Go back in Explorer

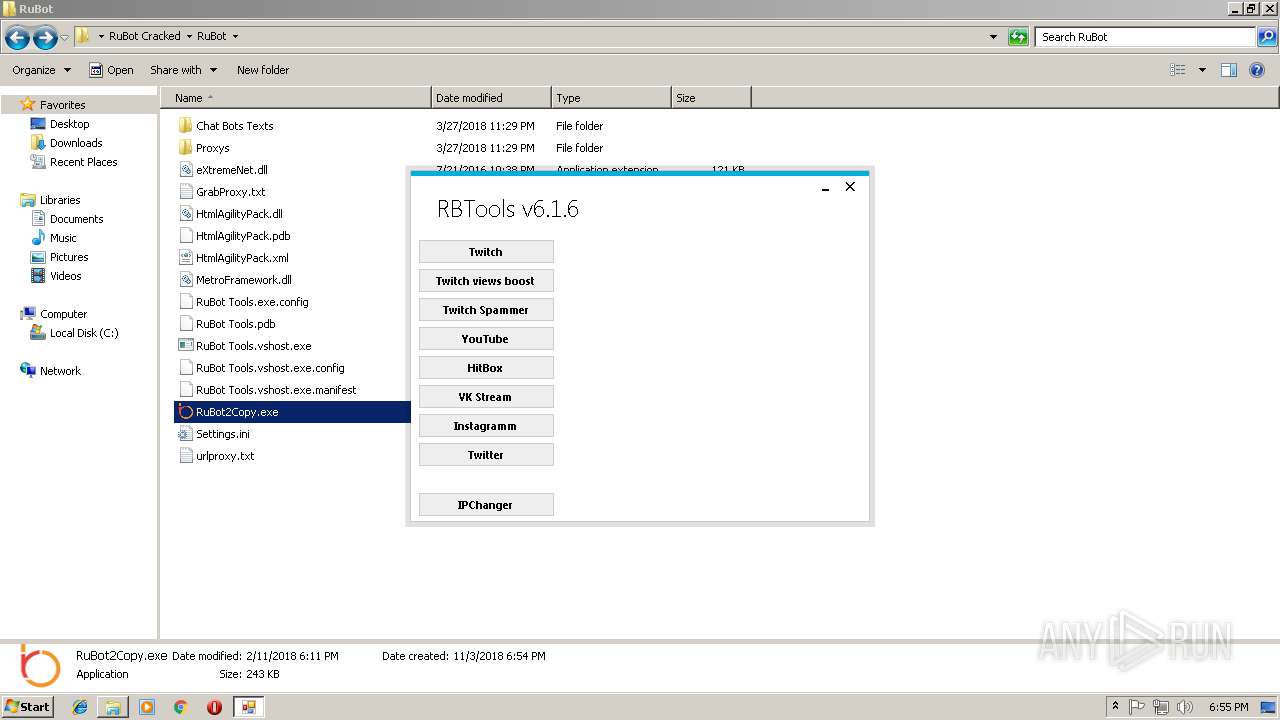point(17,38)
